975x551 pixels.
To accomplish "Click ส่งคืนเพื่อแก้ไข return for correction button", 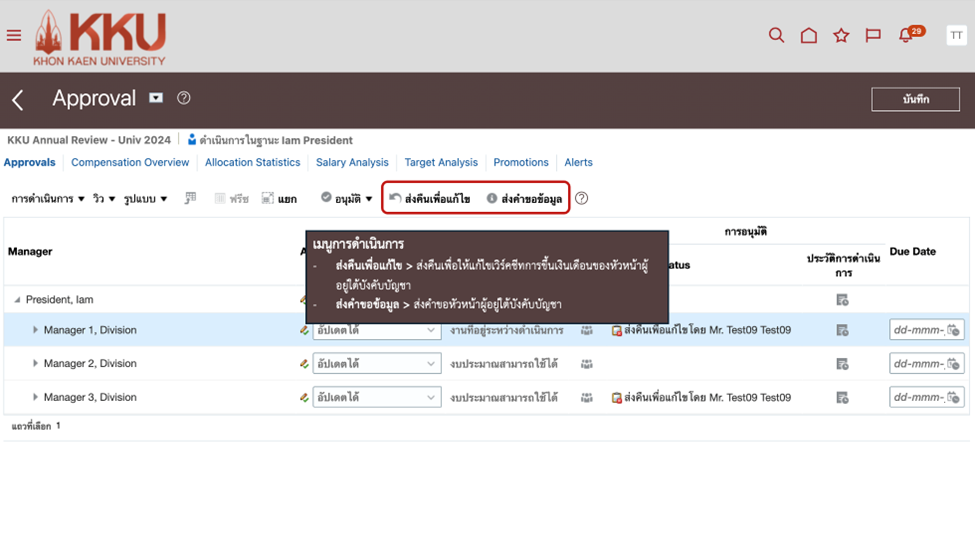I will coord(430,199).
